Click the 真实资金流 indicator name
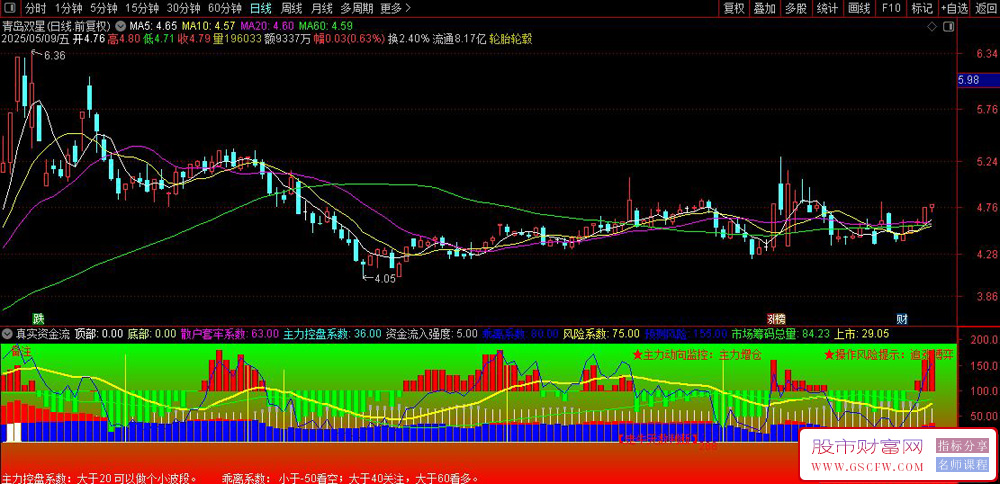 (x=43, y=334)
